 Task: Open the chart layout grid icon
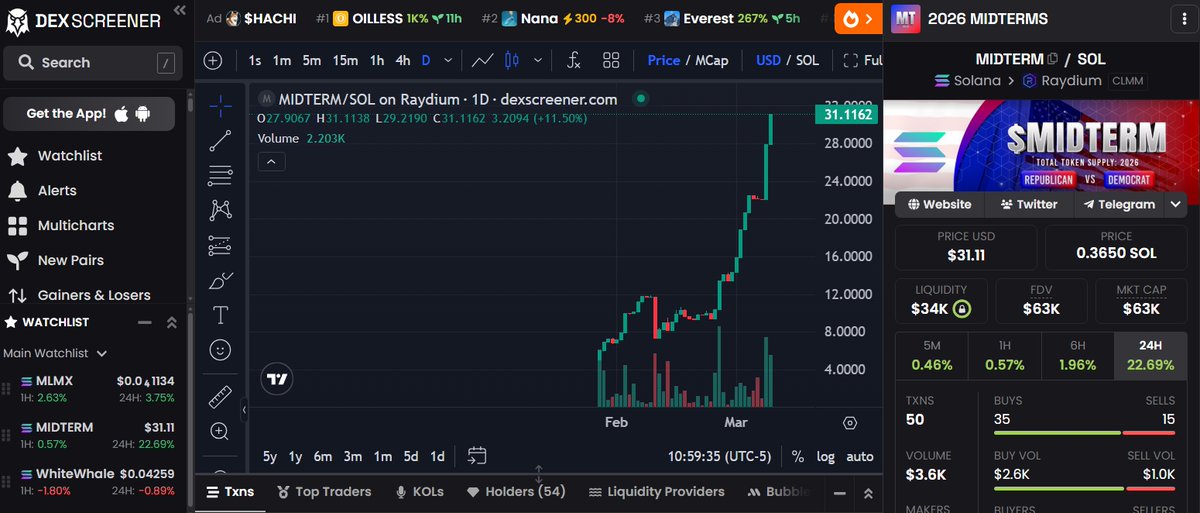pos(611,60)
